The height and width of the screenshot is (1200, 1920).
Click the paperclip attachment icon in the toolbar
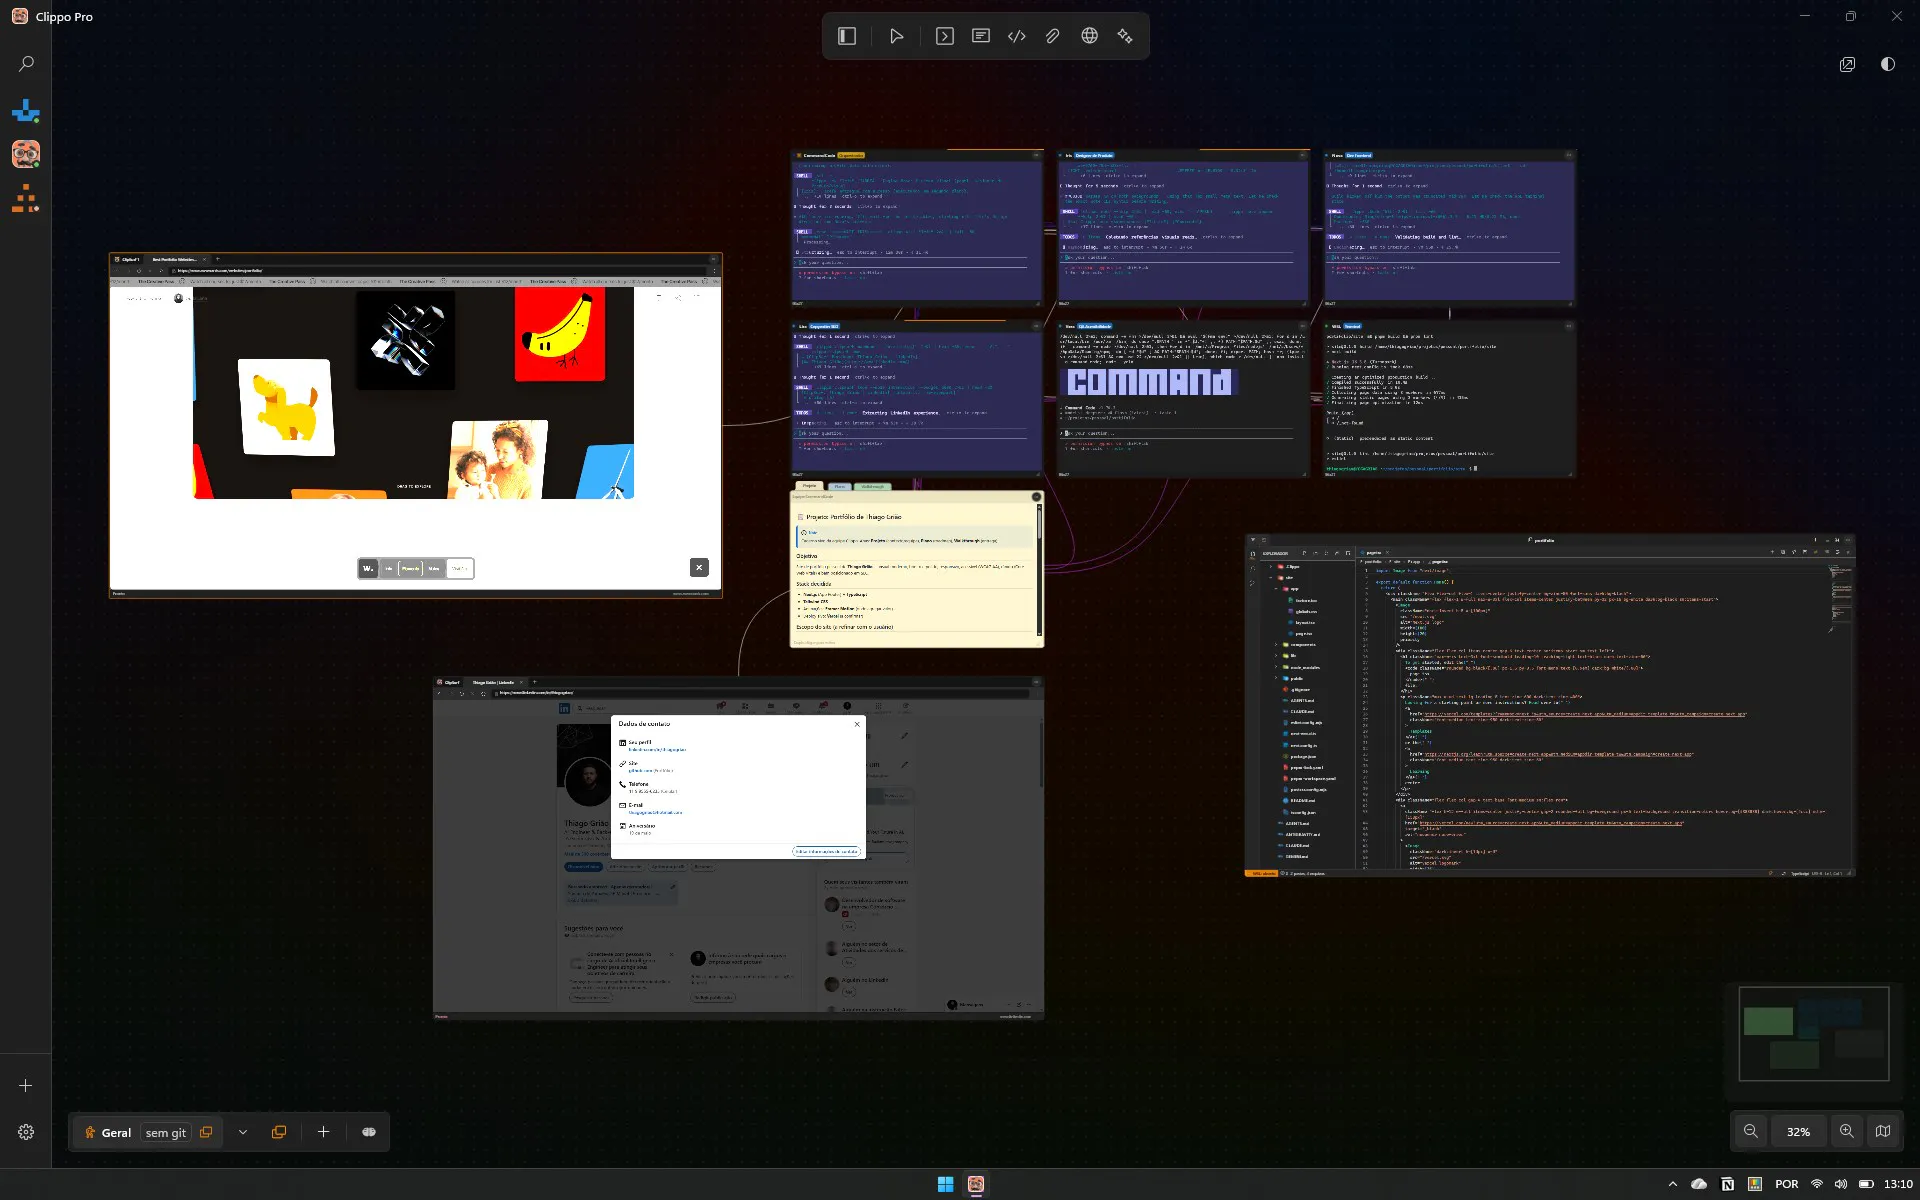point(1053,36)
